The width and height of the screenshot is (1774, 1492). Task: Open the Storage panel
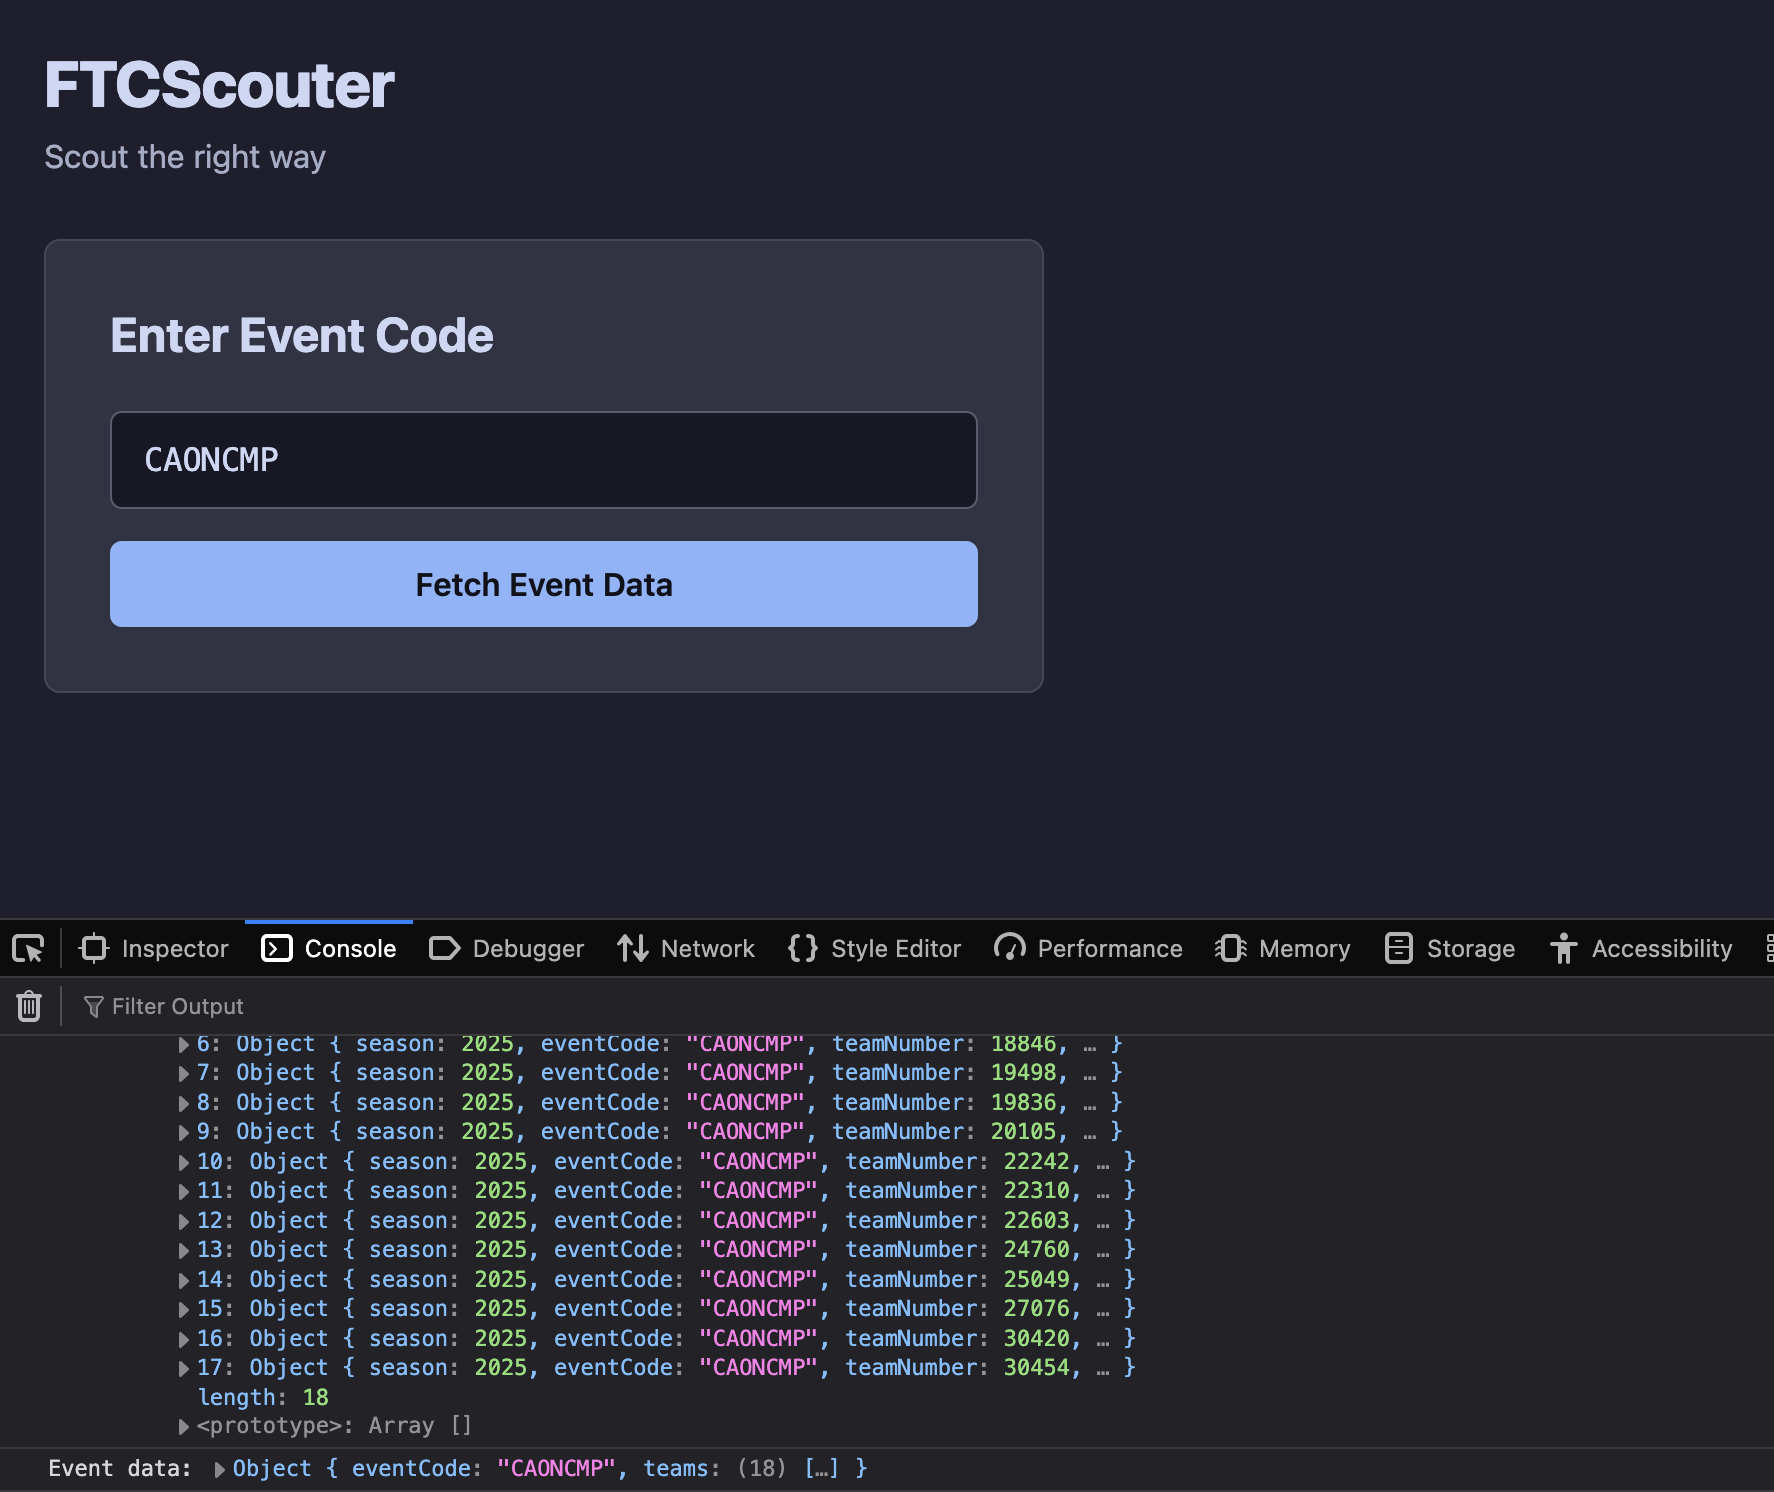click(x=1450, y=948)
